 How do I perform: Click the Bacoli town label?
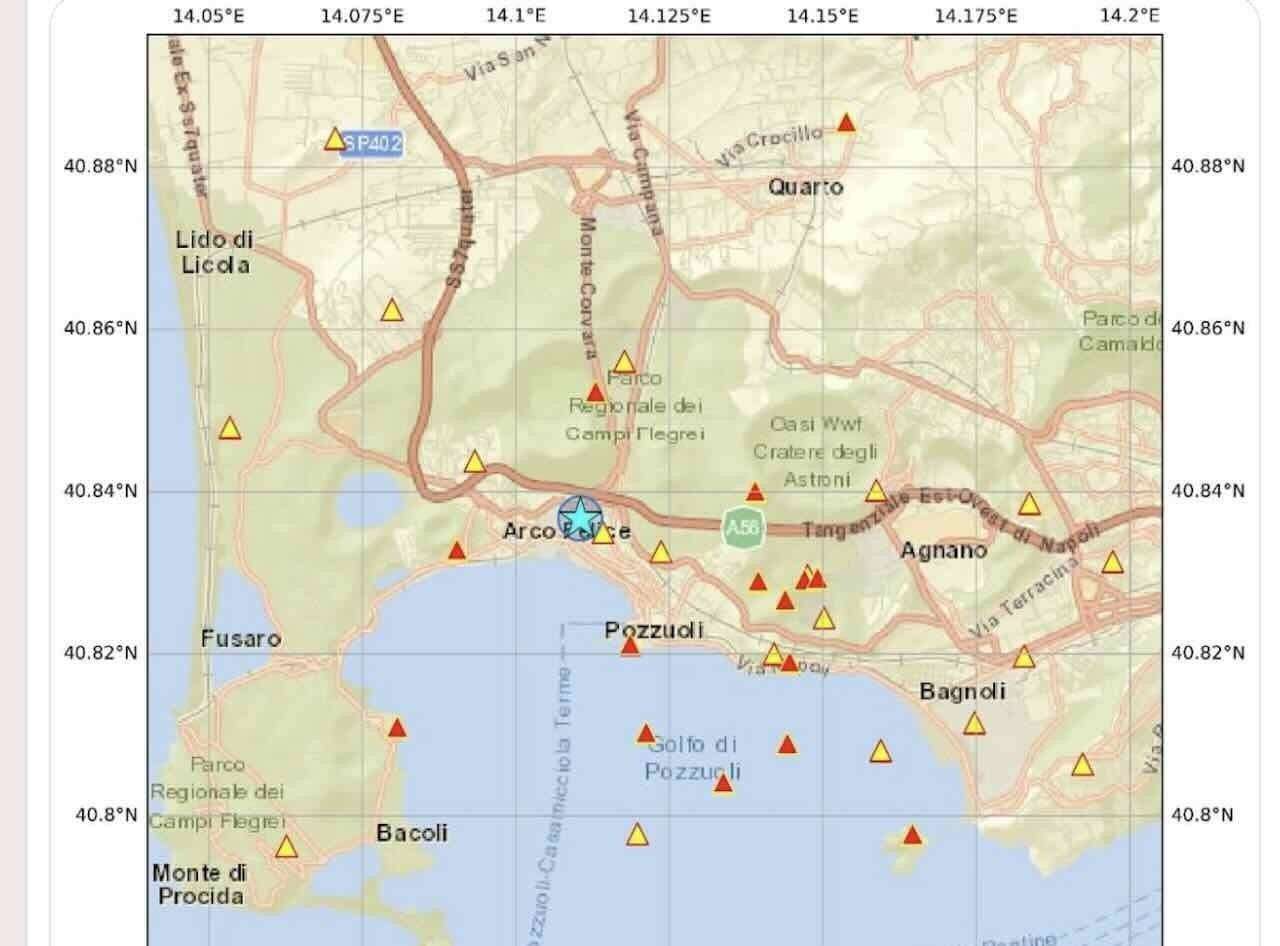pyautogui.click(x=412, y=833)
